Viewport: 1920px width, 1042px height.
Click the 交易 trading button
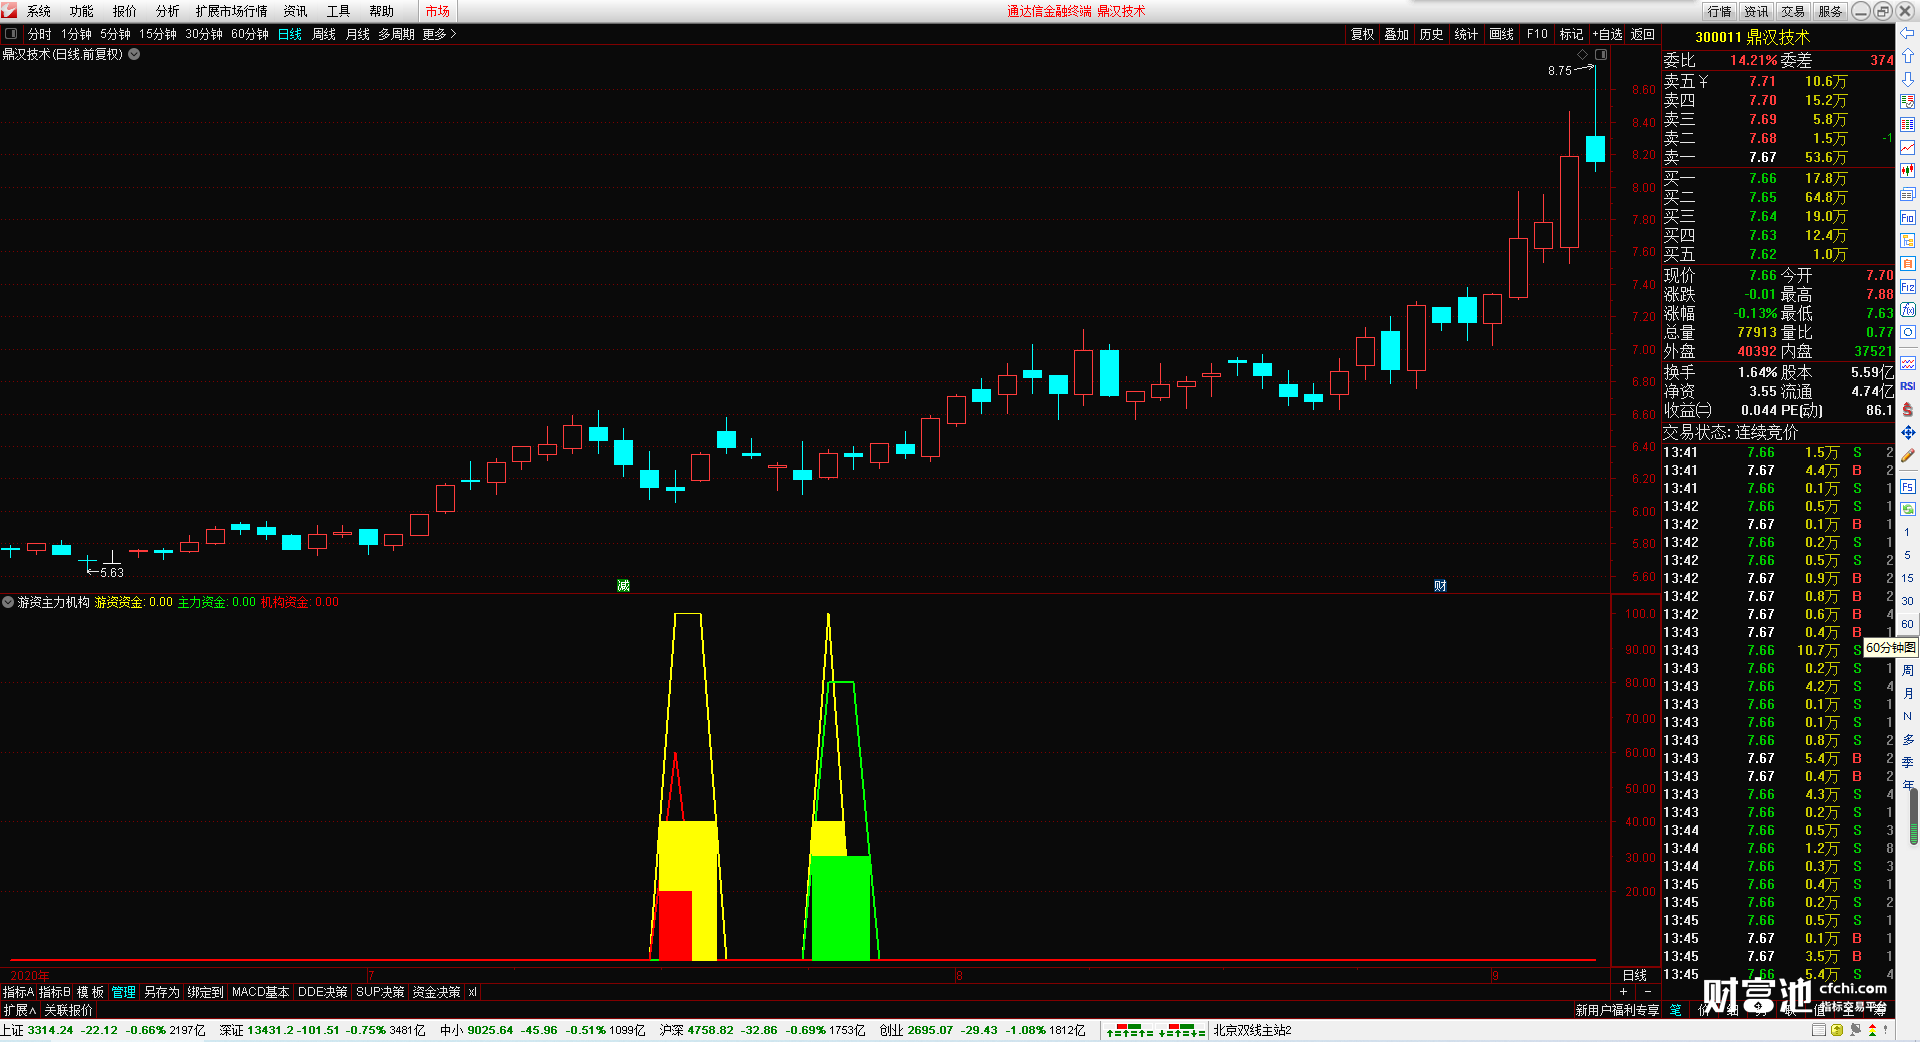1793,11
